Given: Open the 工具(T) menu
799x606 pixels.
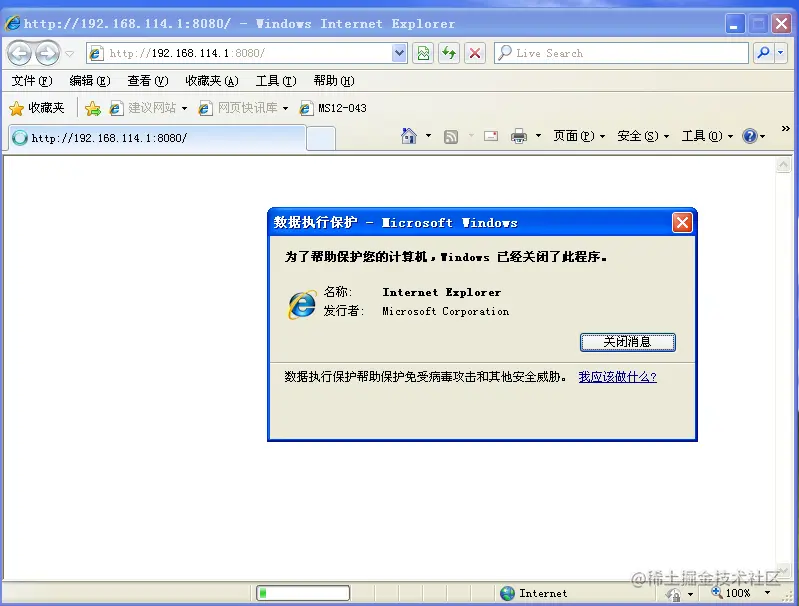Looking at the screenshot, I should [276, 81].
